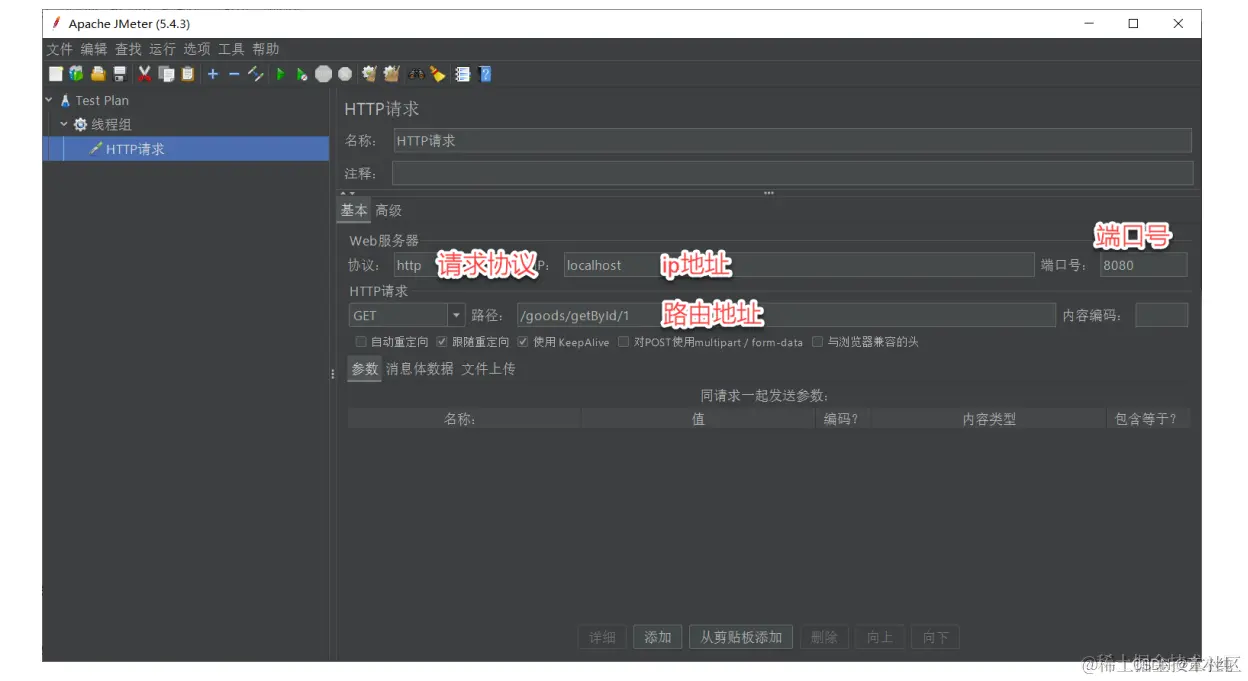Clear all results with second gear-broom icon
1248x681 pixels.
391,74
